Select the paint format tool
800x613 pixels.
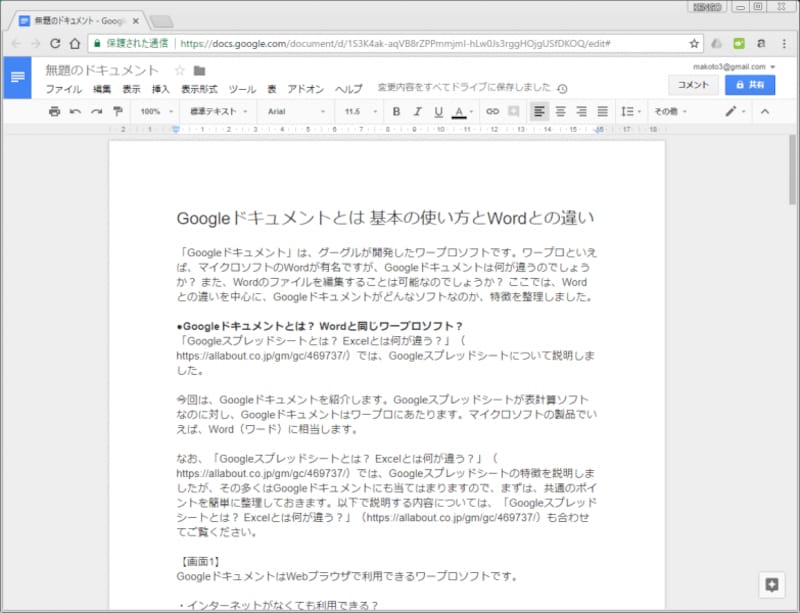click(x=117, y=112)
